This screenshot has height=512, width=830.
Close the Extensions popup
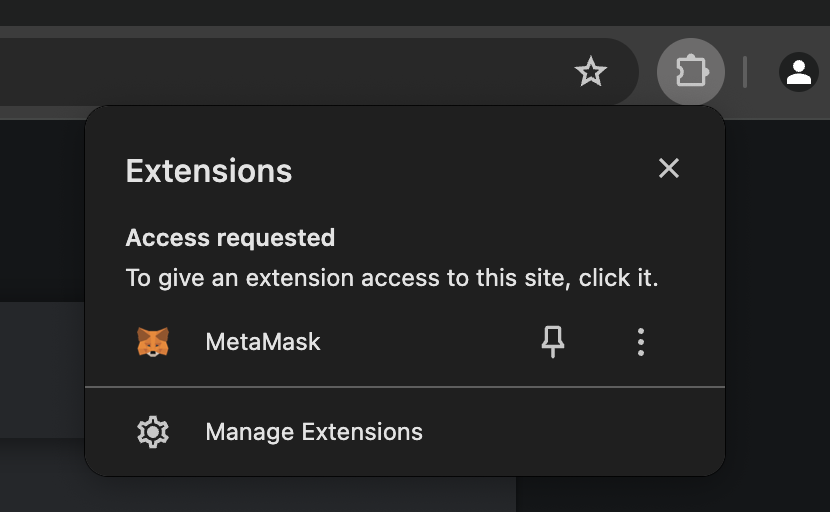669,168
